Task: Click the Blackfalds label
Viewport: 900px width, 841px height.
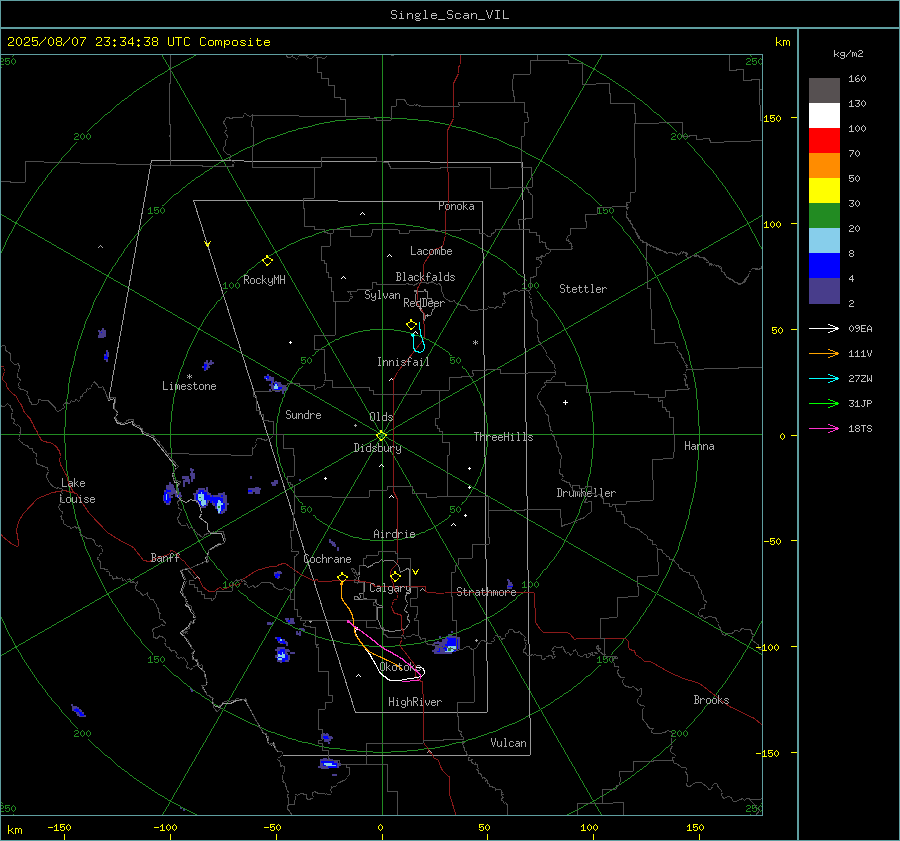Action: pyautogui.click(x=425, y=277)
